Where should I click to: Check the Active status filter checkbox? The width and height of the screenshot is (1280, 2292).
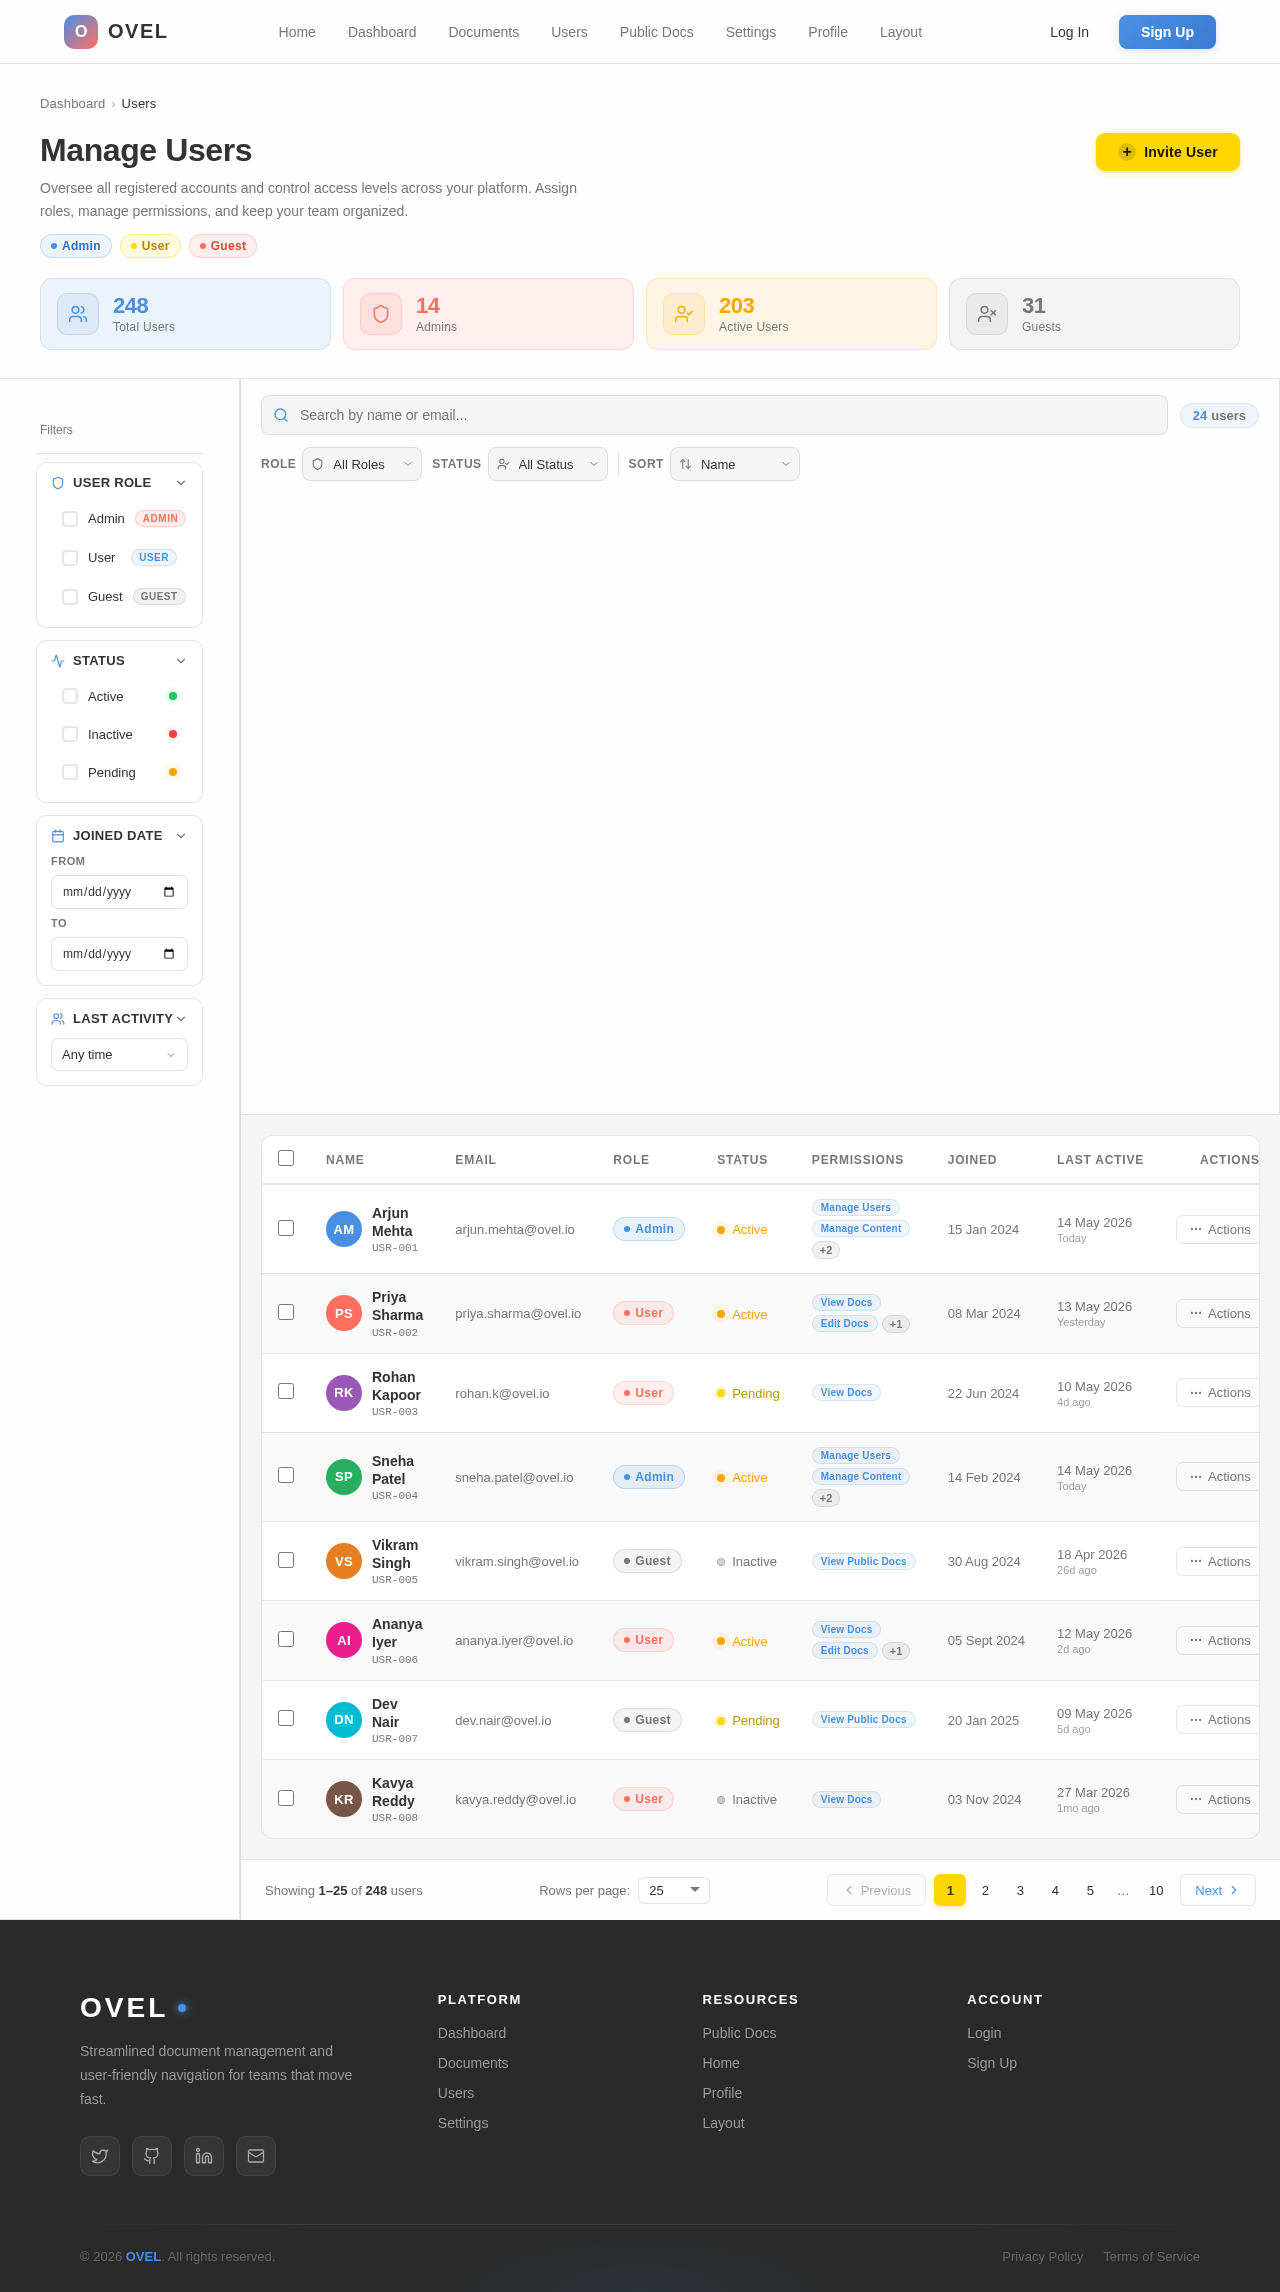tap(70, 696)
